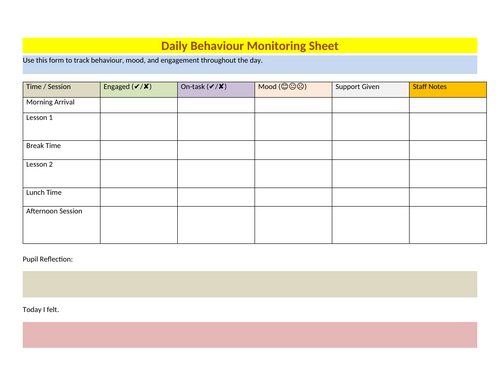Select the Break Time row label

coord(43,146)
